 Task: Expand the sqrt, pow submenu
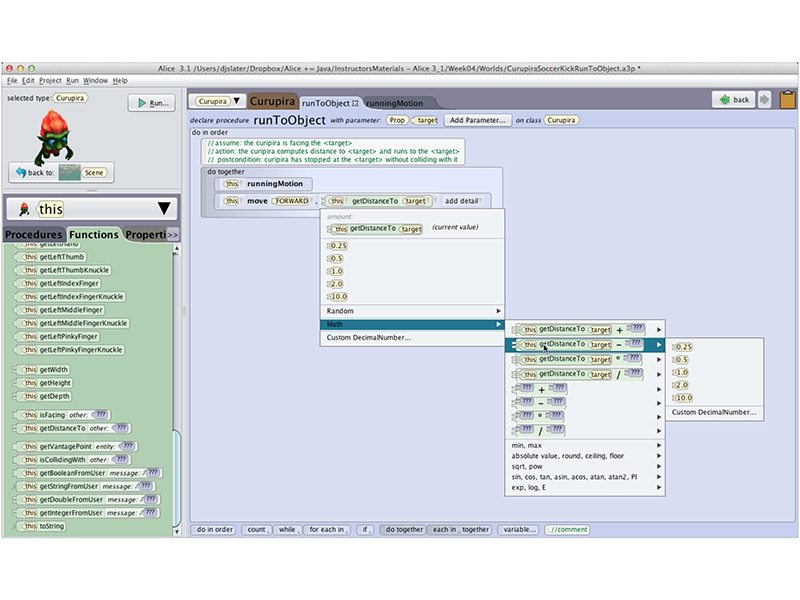(585, 466)
